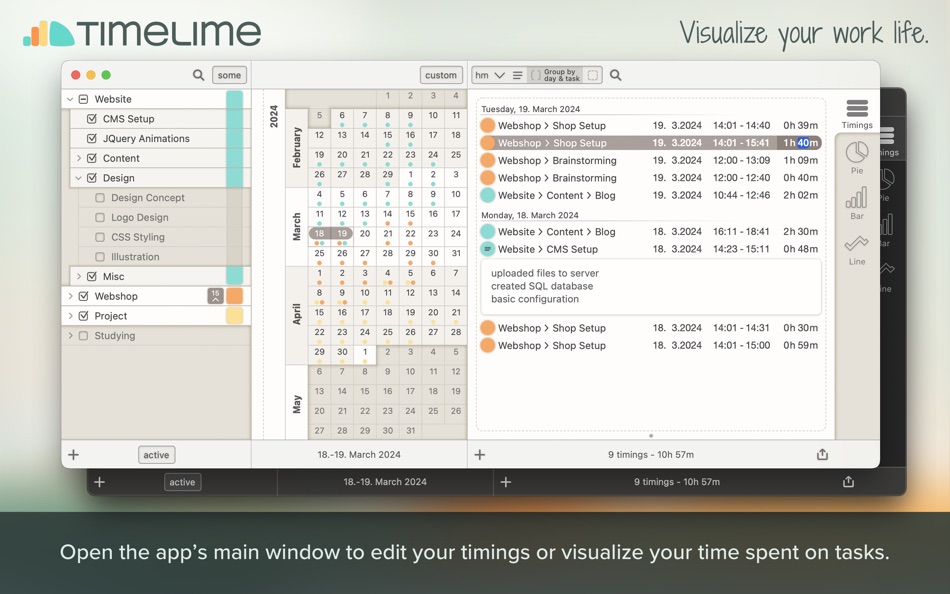Image resolution: width=950 pixels, height=594 pixels.
Task: Click the 'Tuesday, 19. March 2024' day header
Action: point(531,109)
